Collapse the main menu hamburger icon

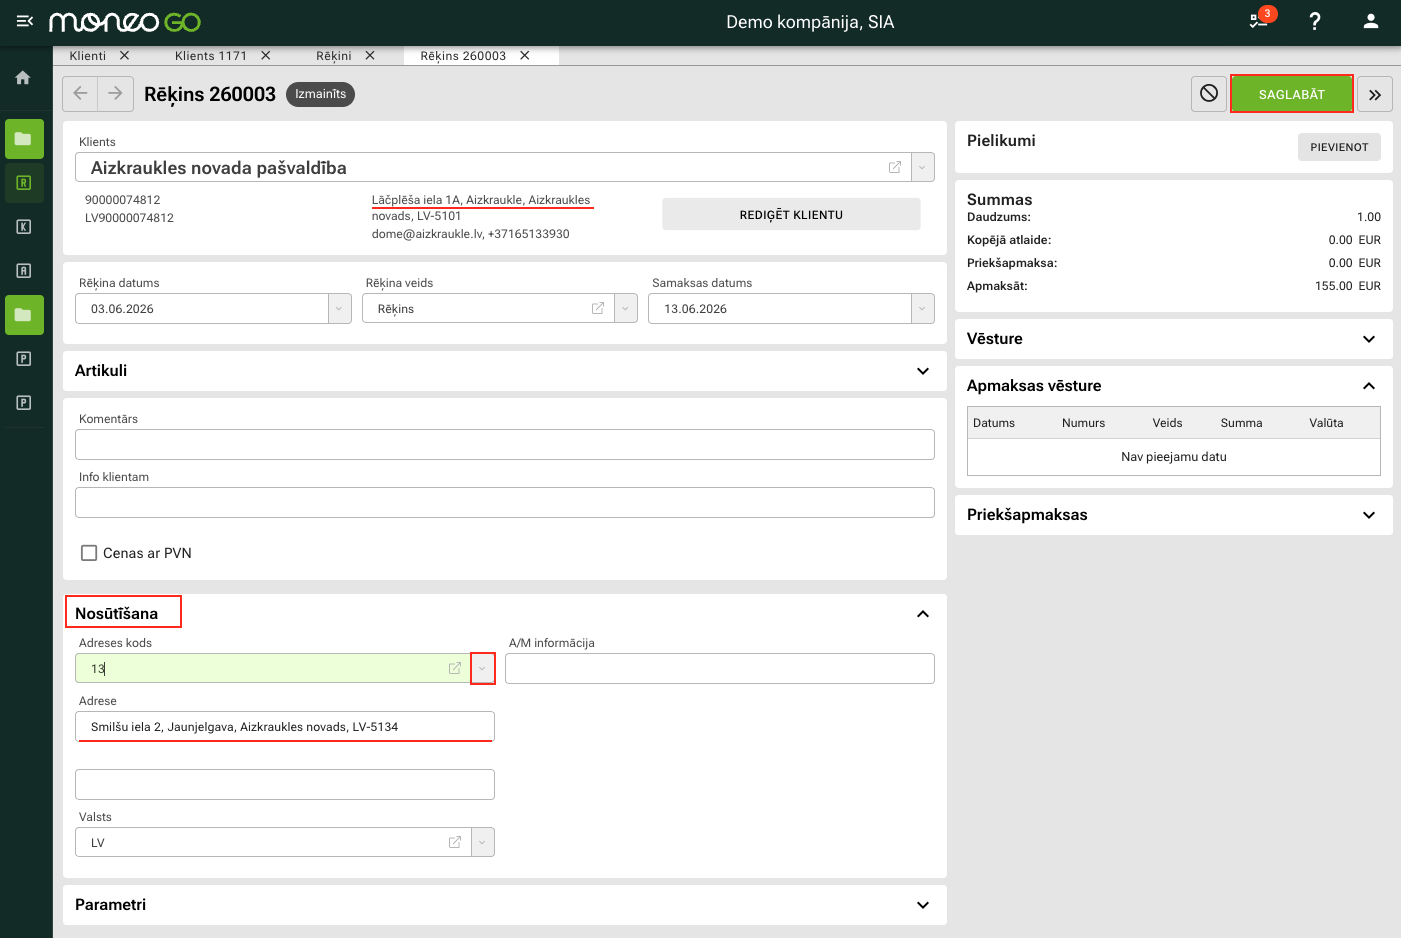[x=25, y=21]
